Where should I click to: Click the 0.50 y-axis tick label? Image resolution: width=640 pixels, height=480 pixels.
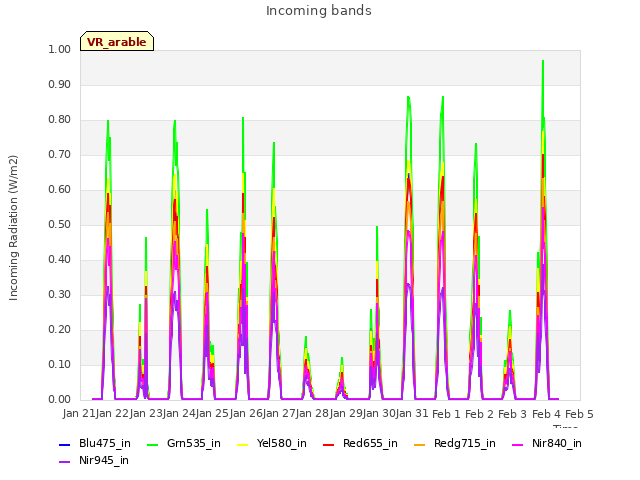pos(60,224)
